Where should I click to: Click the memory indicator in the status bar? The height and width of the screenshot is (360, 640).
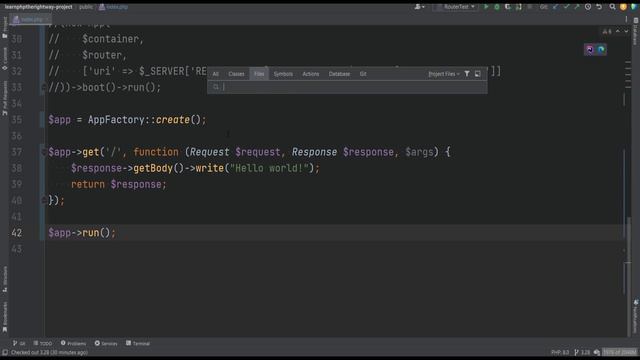click(620, 352)
